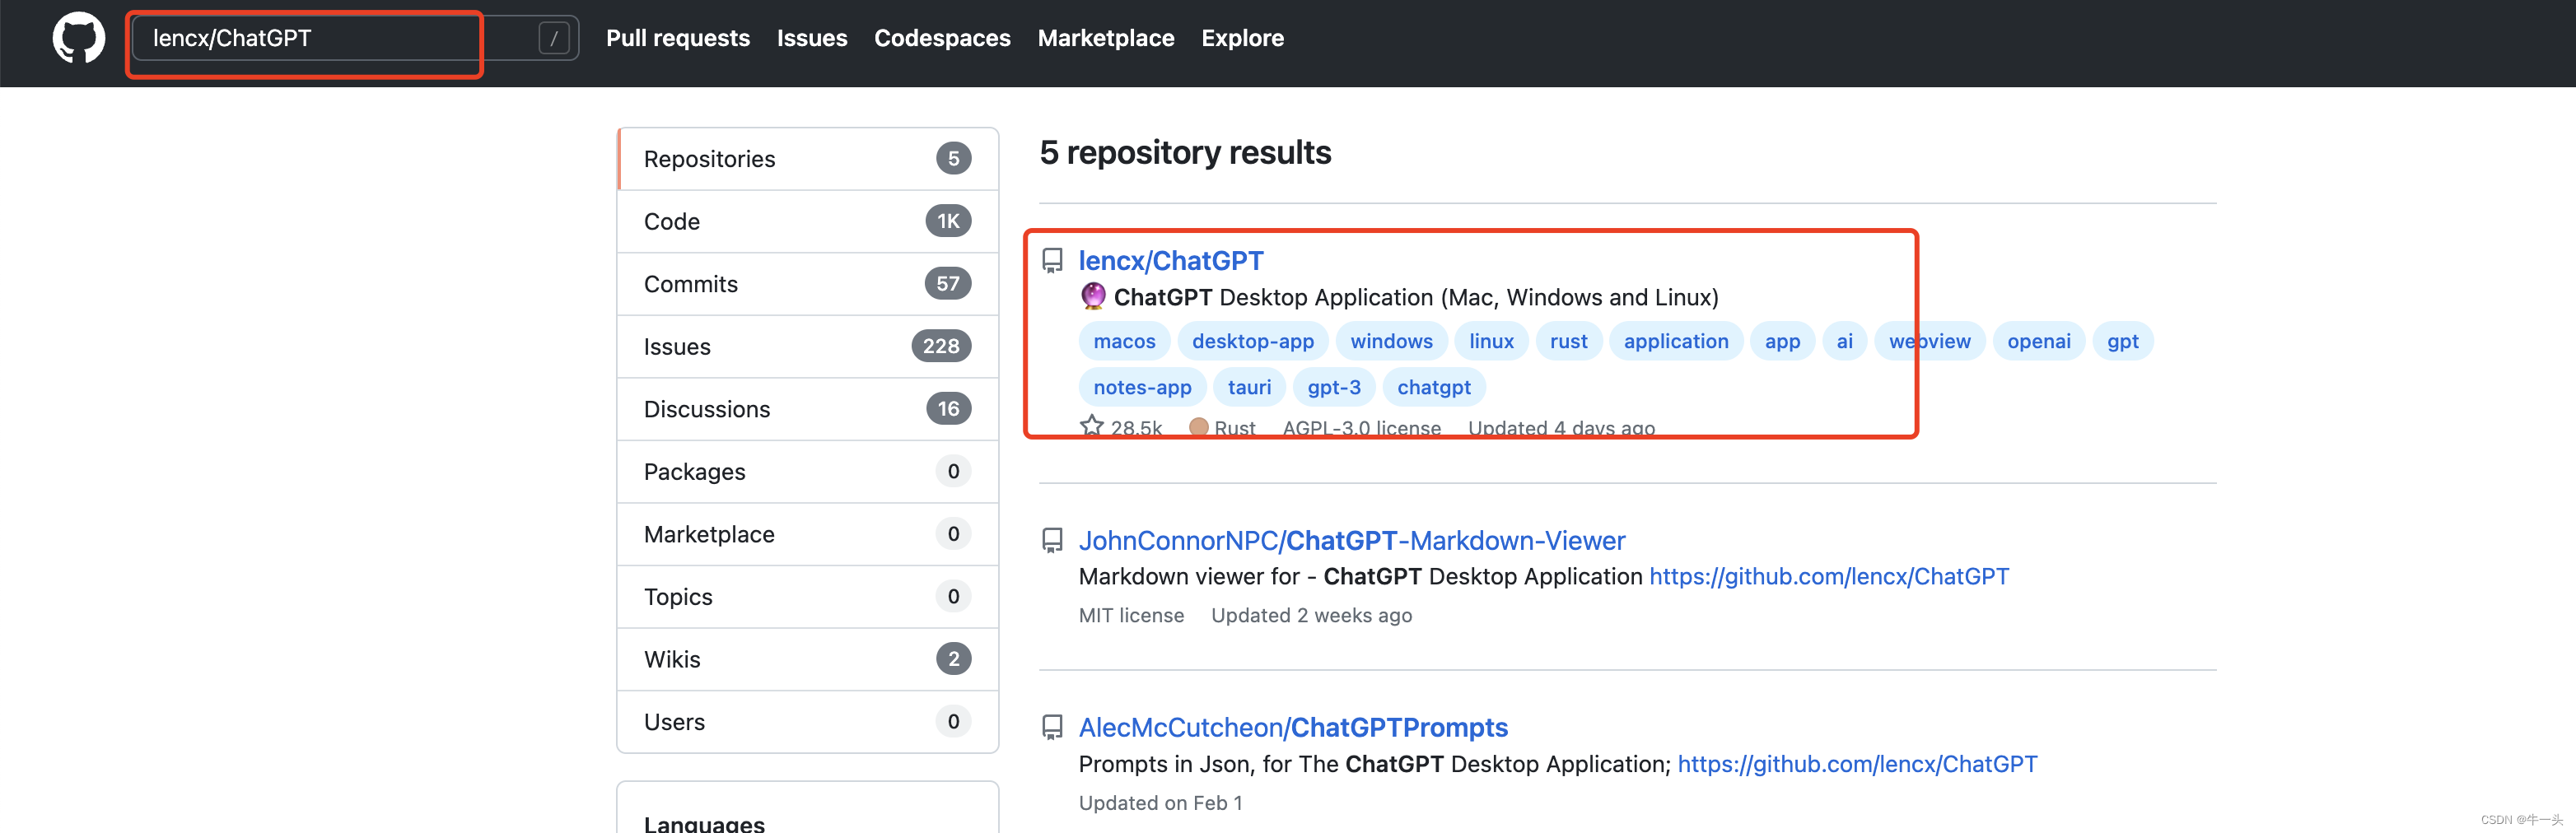Screen dimensions: 2576x833
Task: Click the star icon showing 28.5k
Action: click(1092, 427)
